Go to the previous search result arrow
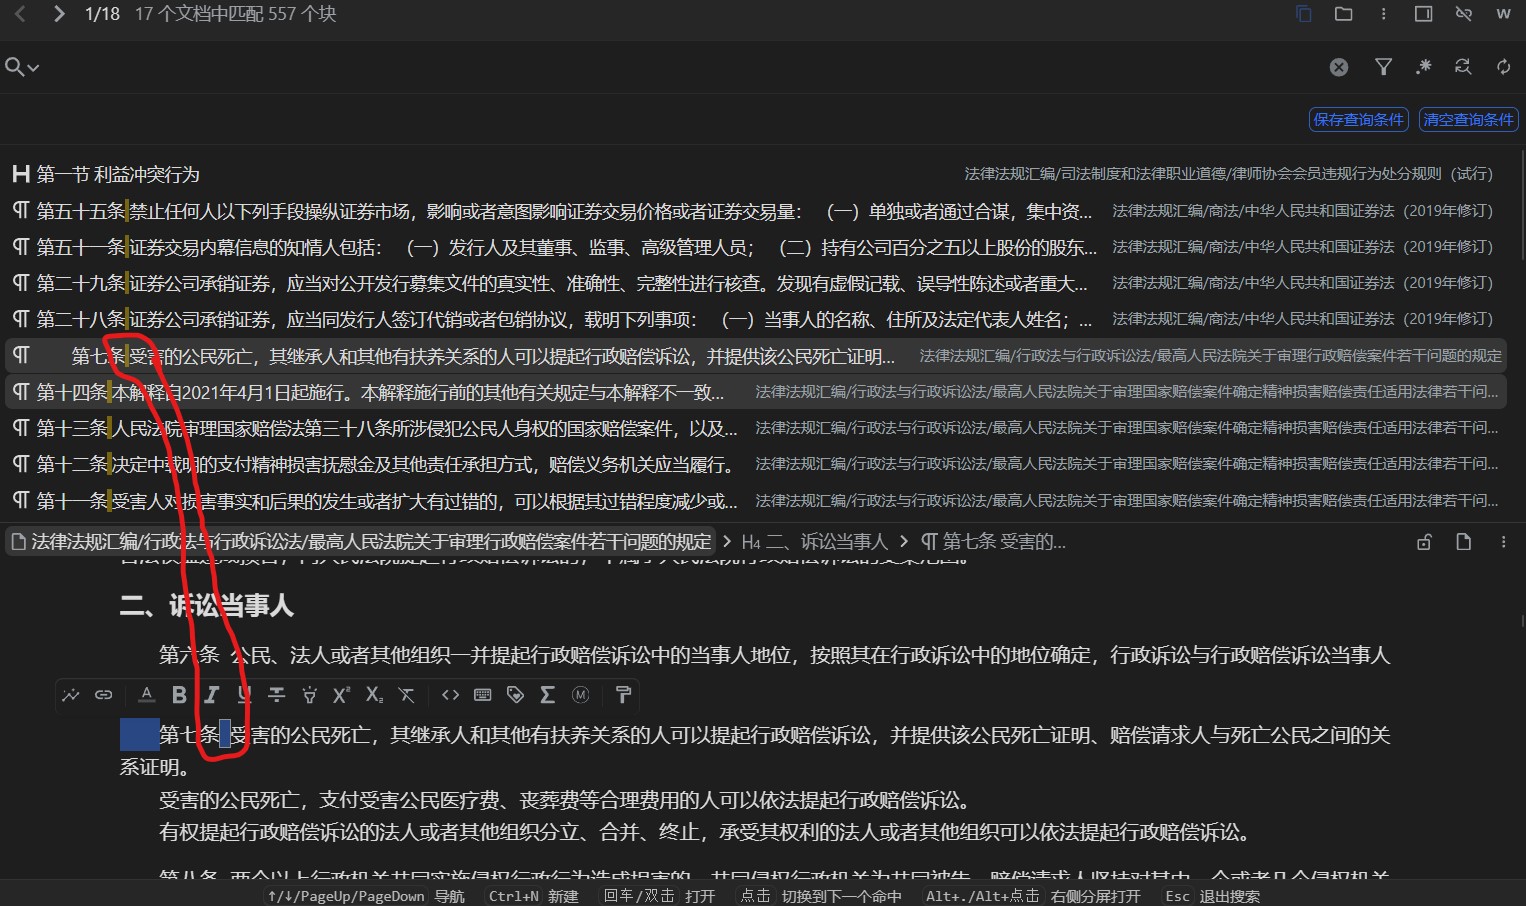This screenshot has width=1526, height=906. coord(21,14)
